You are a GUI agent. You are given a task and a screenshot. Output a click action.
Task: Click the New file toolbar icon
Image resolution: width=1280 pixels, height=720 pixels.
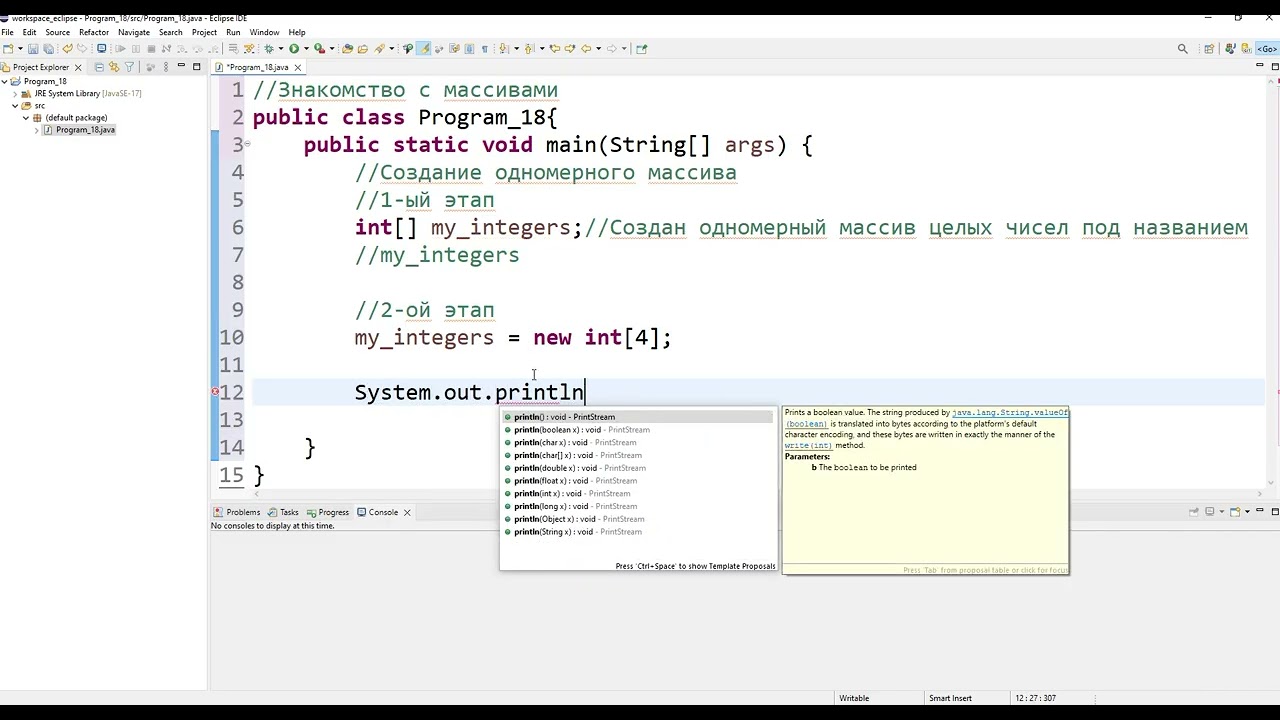point(8,48)
